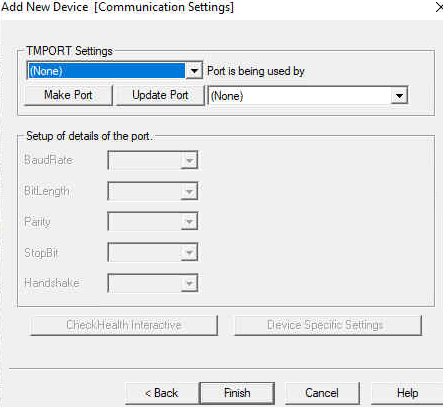
Task: Click the Update Port button
Action: [160, 95]
